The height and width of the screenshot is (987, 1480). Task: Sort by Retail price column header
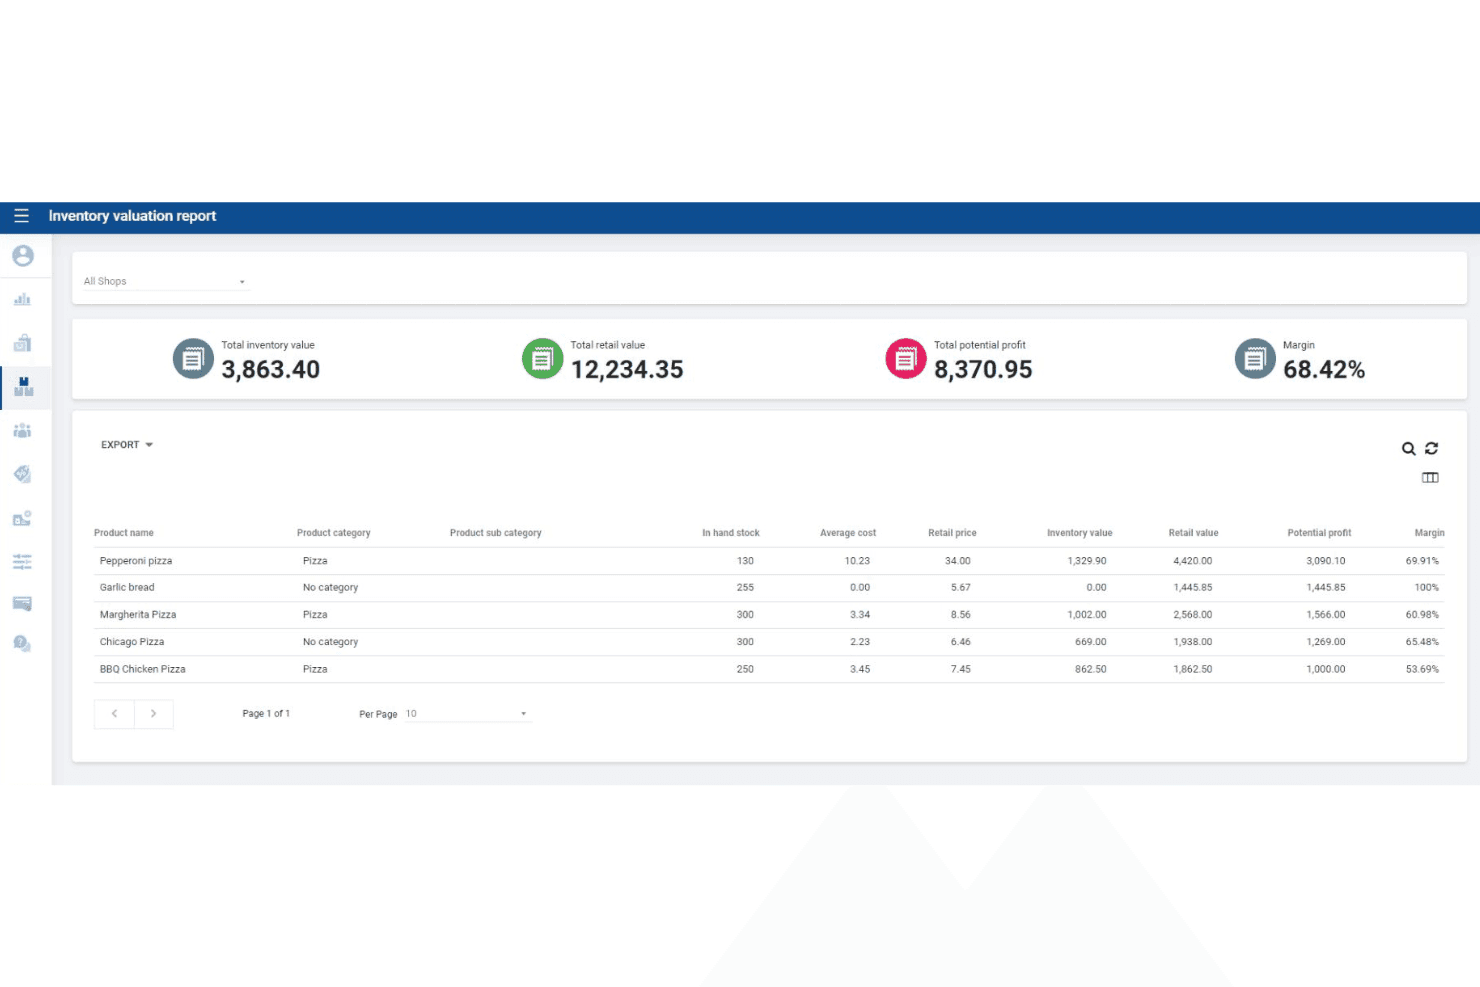point(952,533)
